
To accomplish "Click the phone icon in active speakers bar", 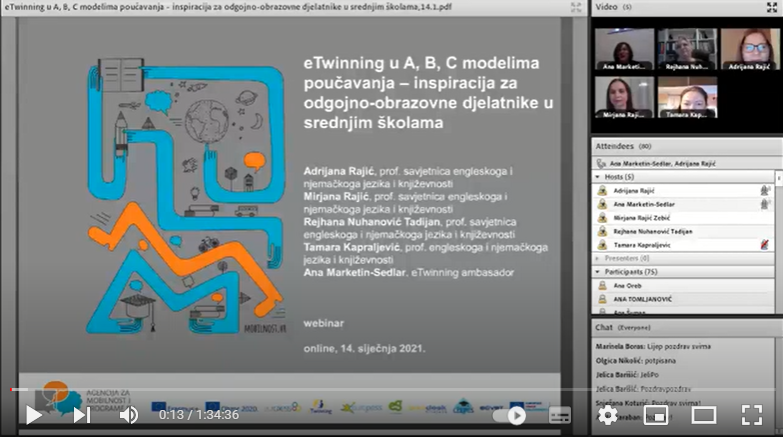I will (601, 163).
